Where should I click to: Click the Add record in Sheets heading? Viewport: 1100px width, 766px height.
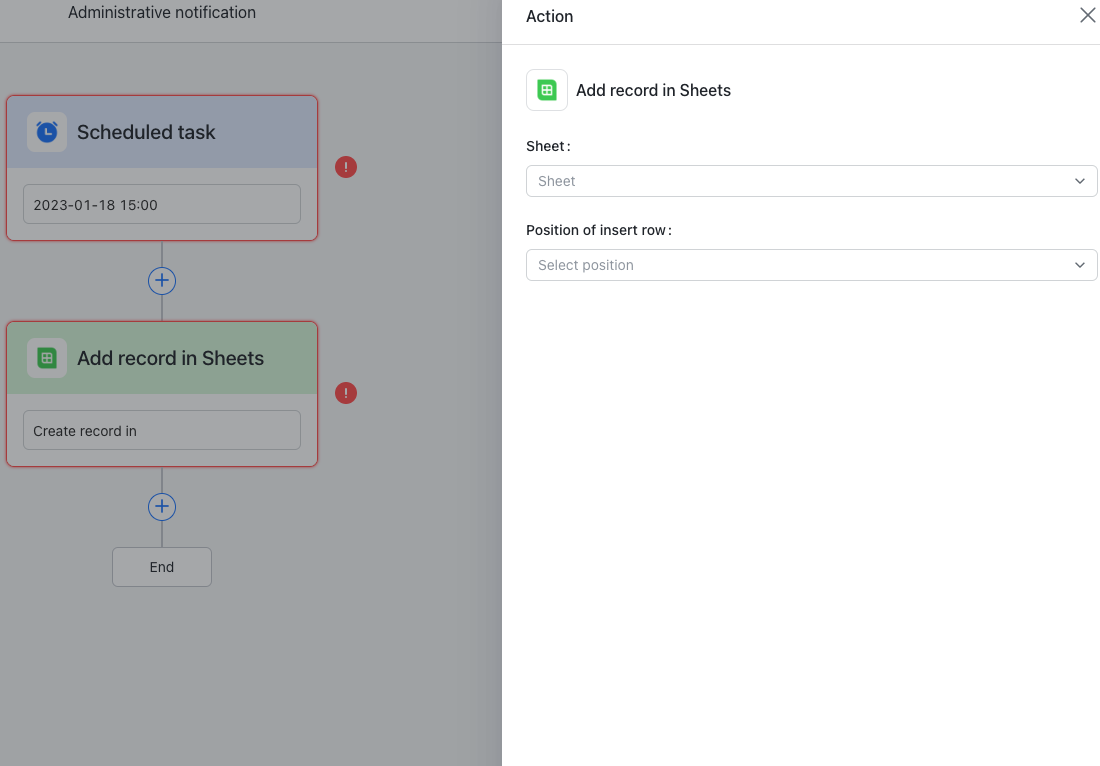pos(653,89)
